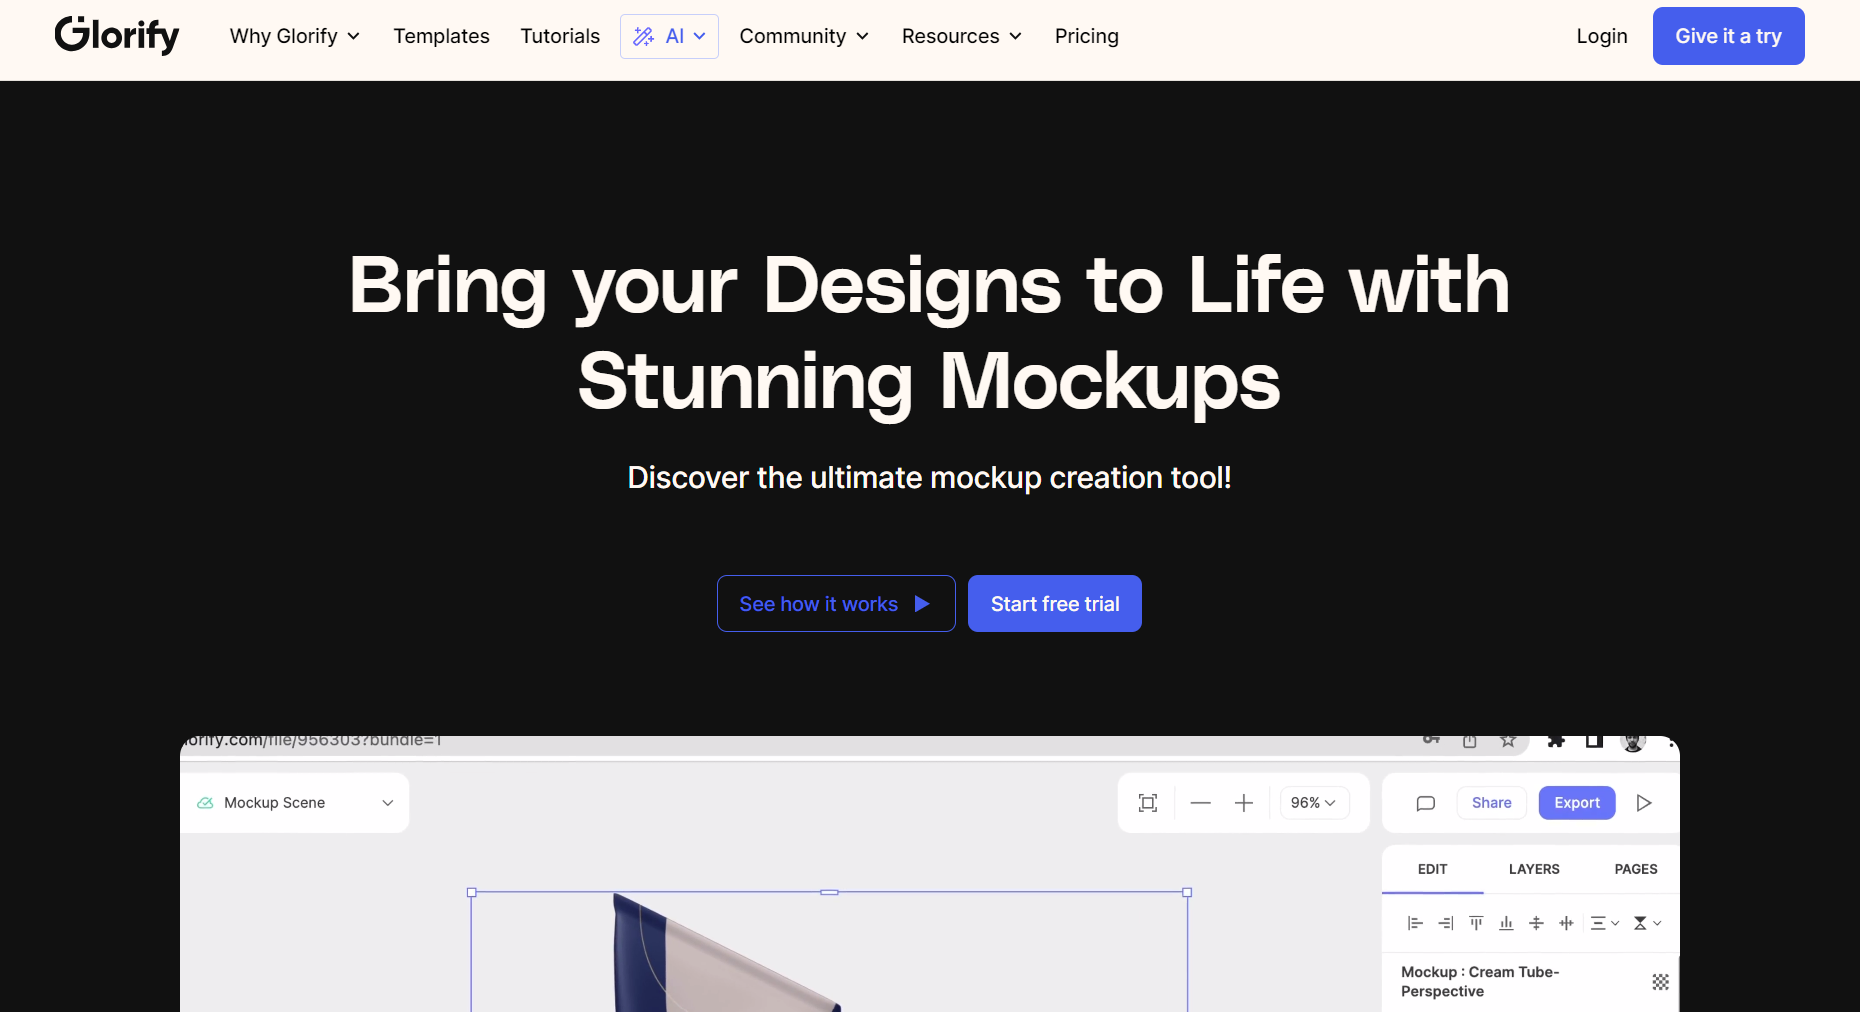This screenshot has width=1860, height=1012.
Task: Click the Glorify logo
Action: pos(116,35)
